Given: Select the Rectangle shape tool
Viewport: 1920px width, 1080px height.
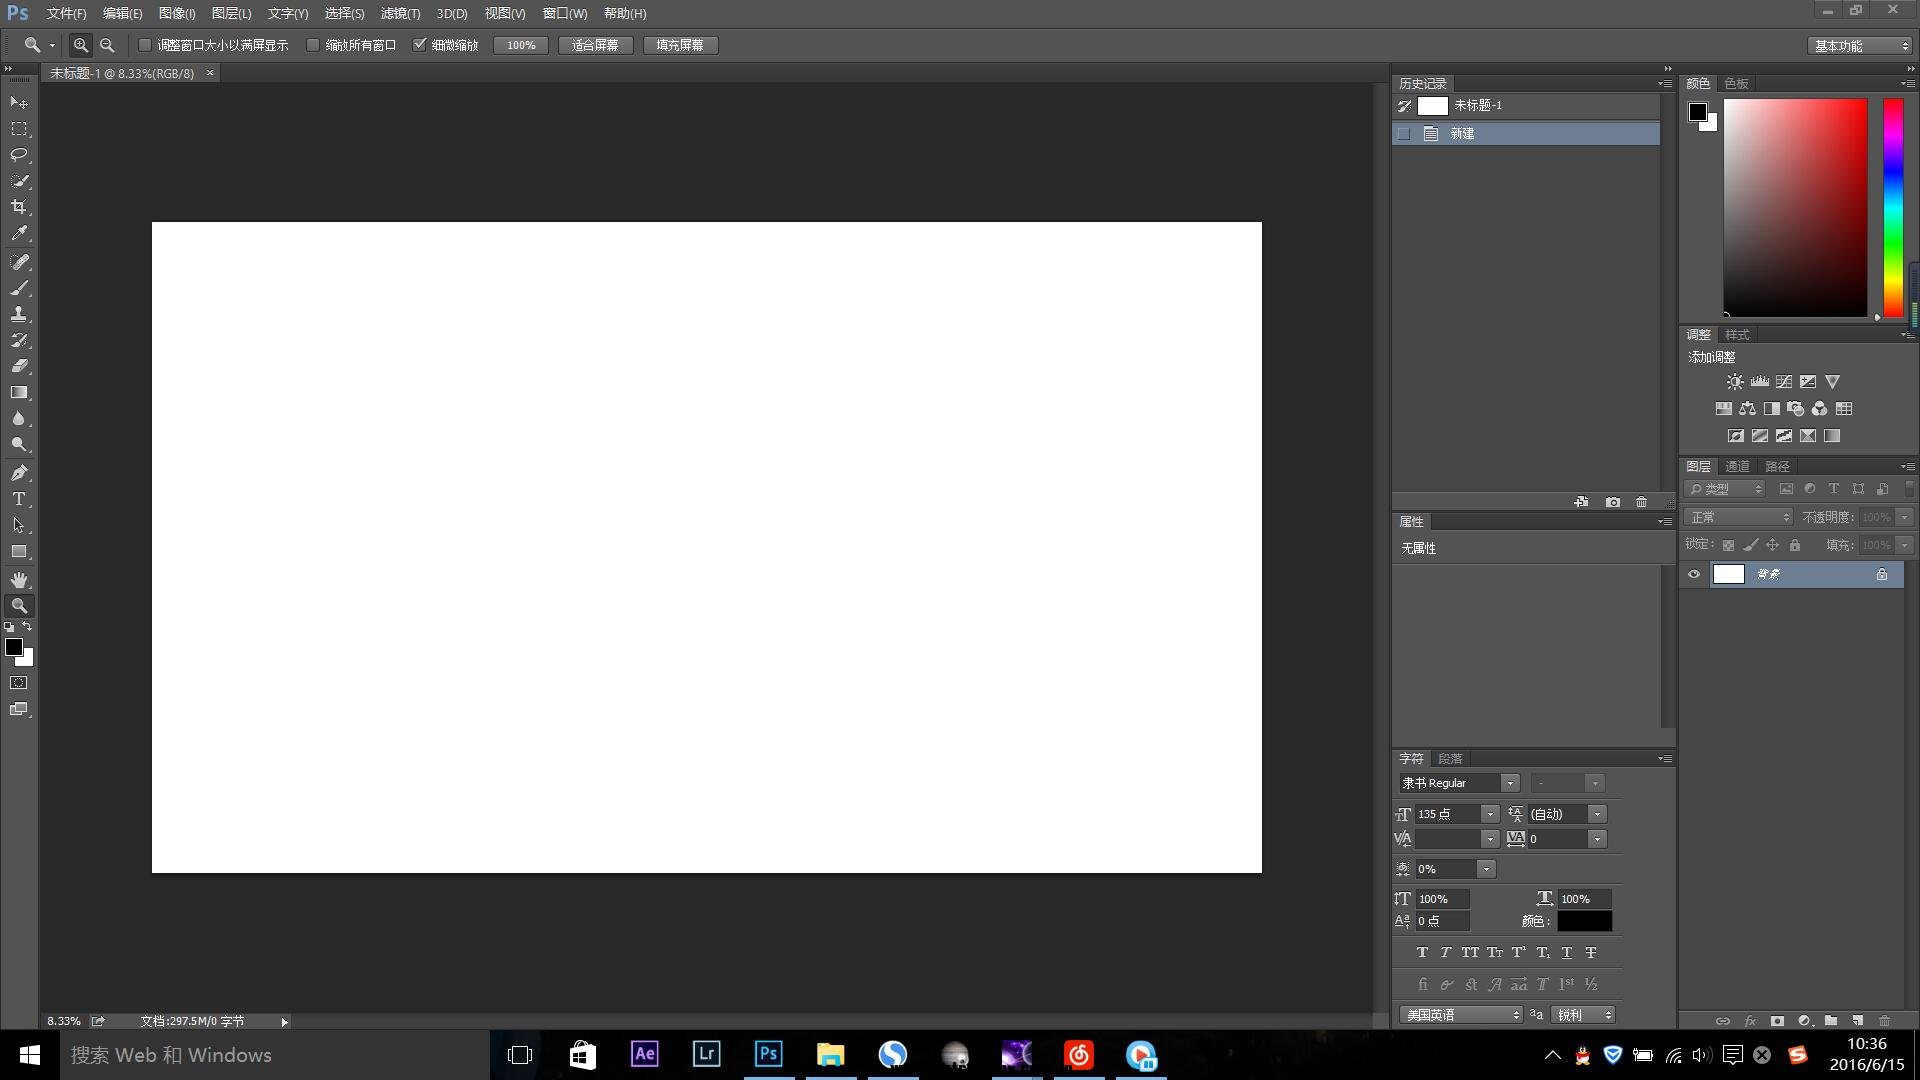Looking at the screenshot, I should click(19, 551).
